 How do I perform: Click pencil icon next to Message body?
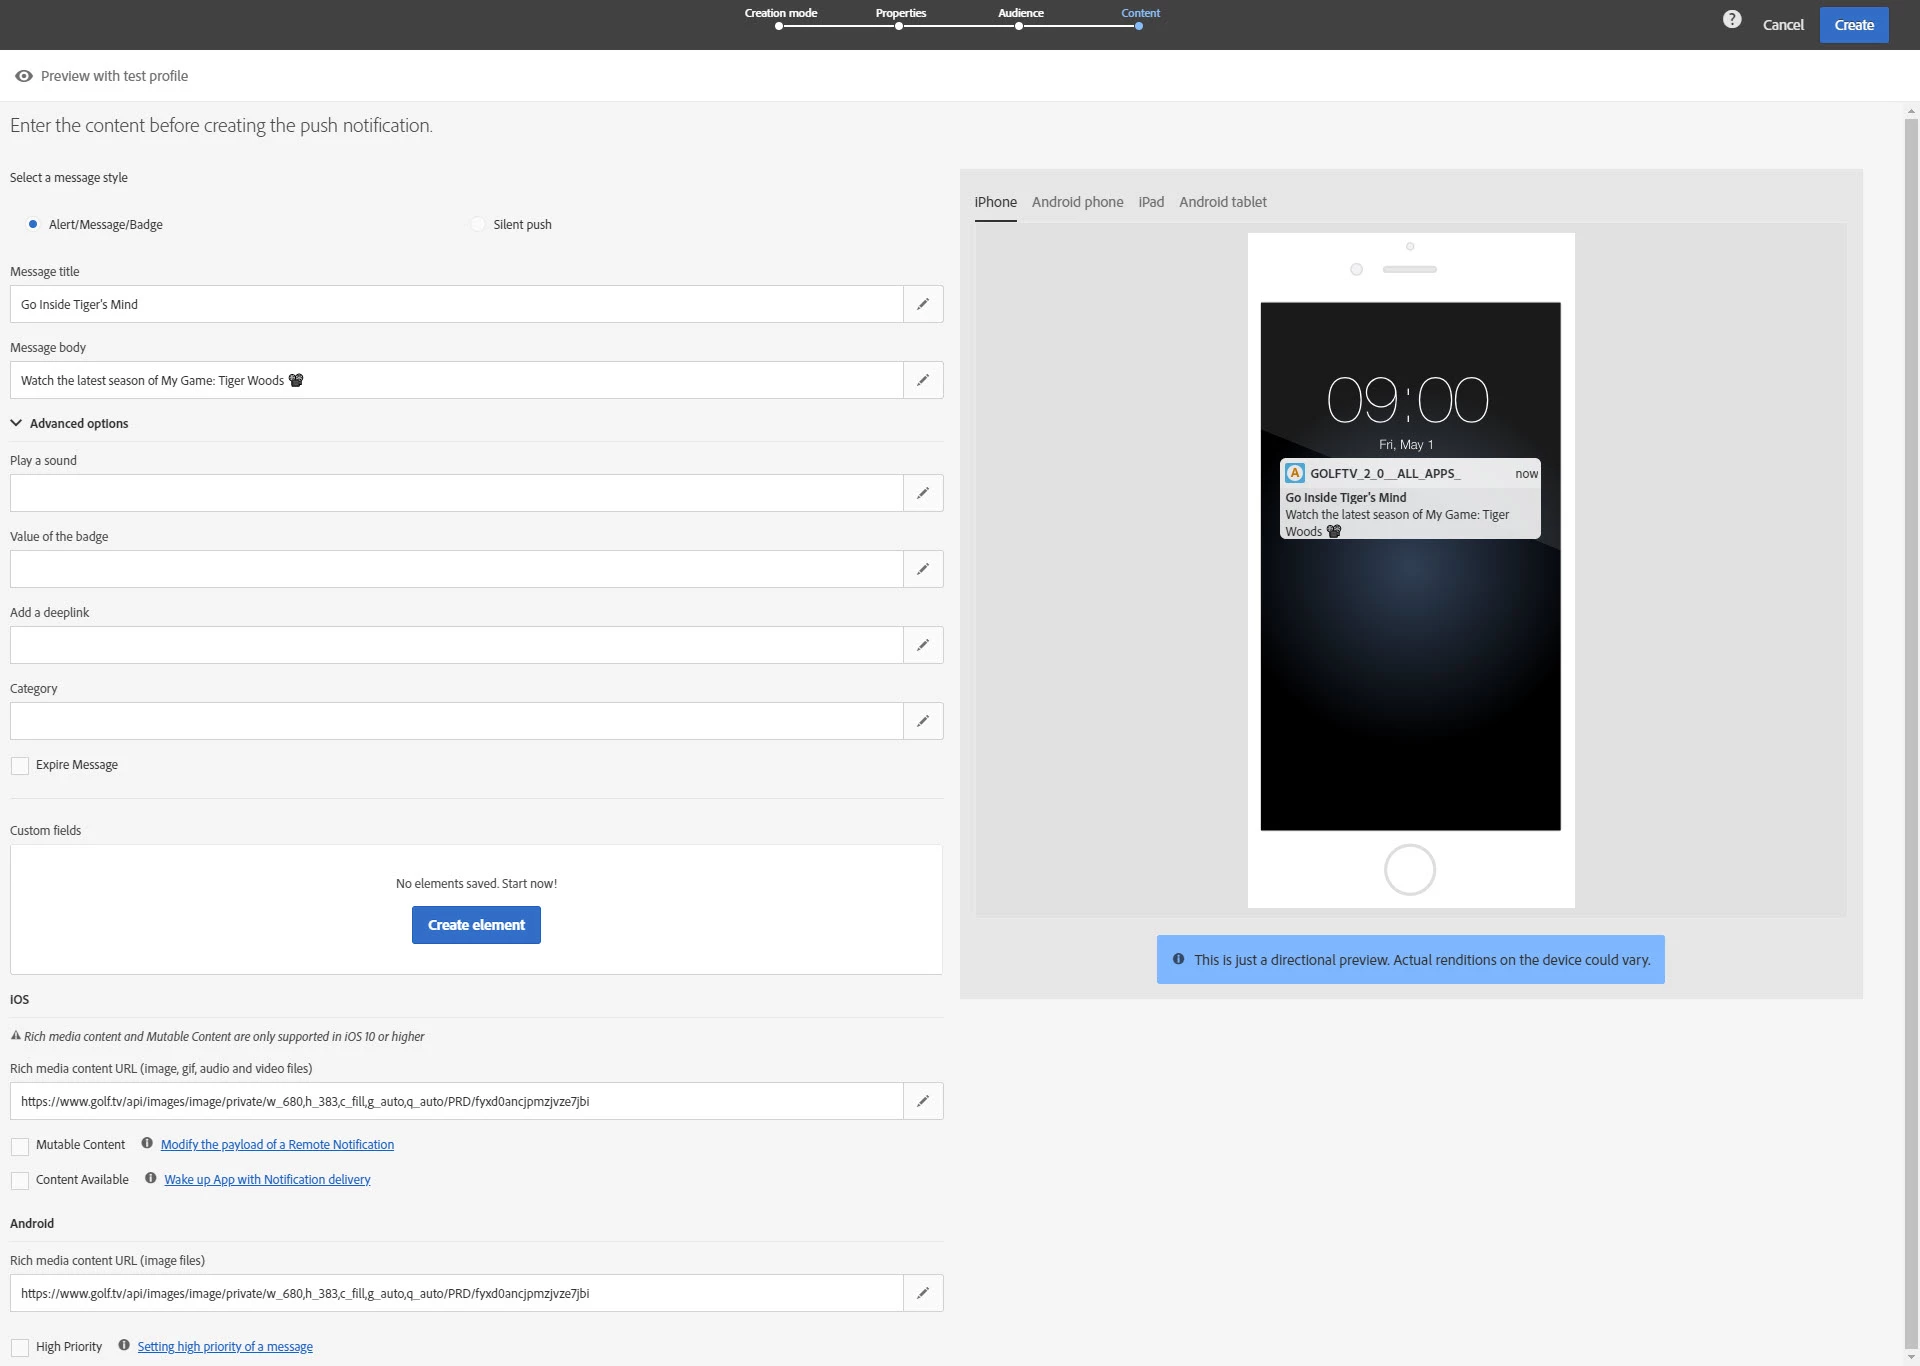923,380
